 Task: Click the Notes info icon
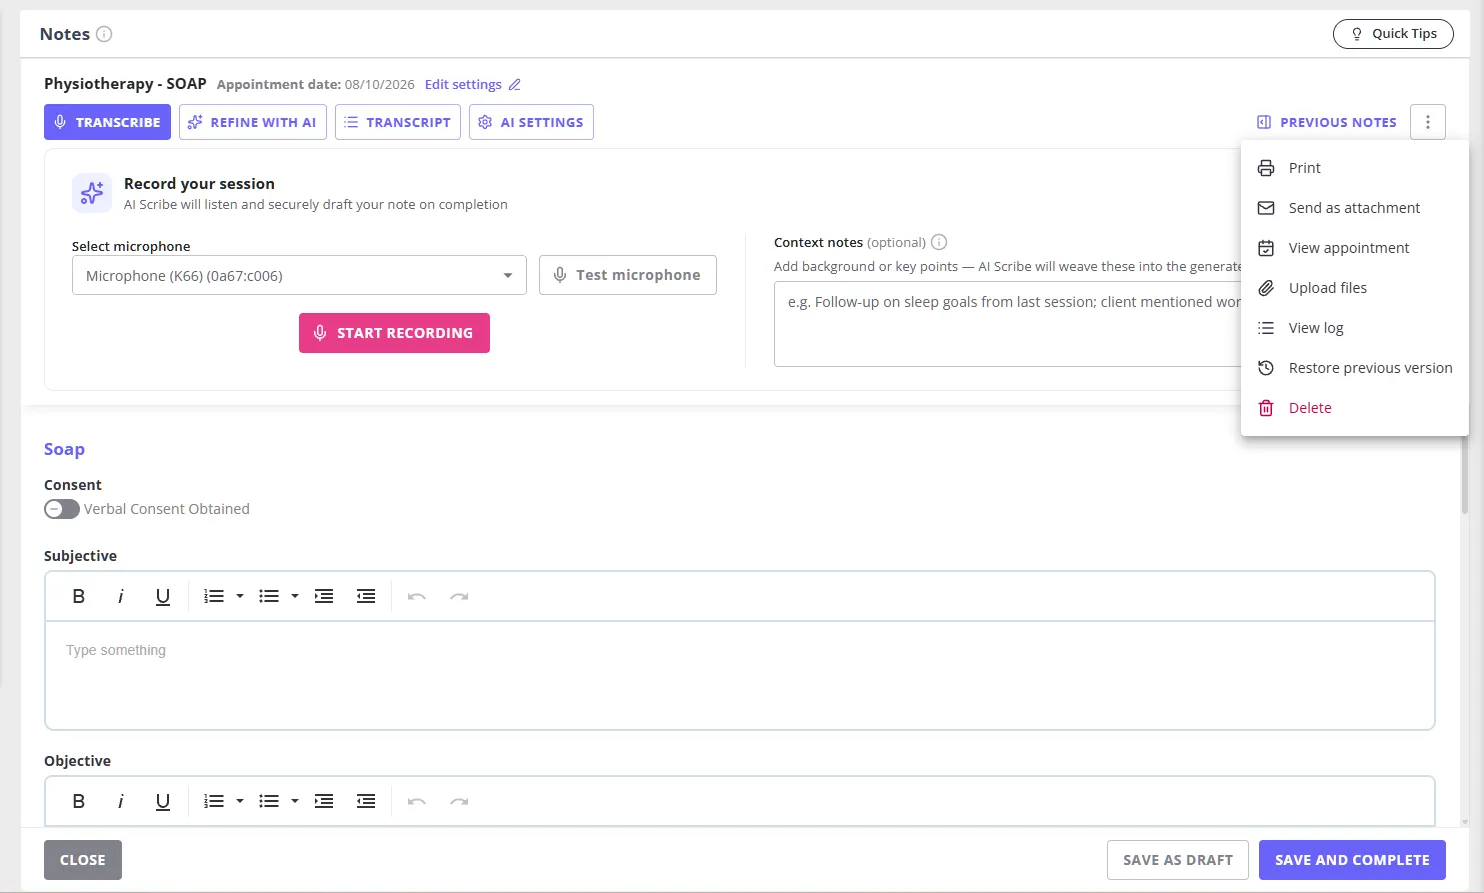point(104,34)
